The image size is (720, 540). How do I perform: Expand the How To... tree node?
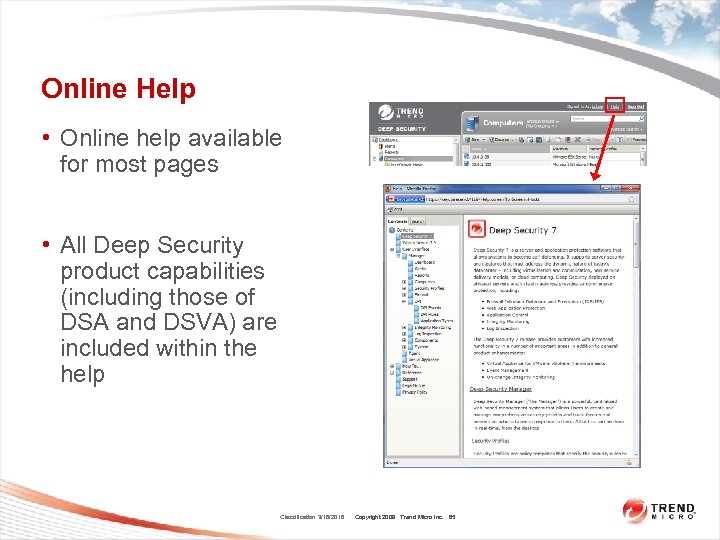coord(392,366)
